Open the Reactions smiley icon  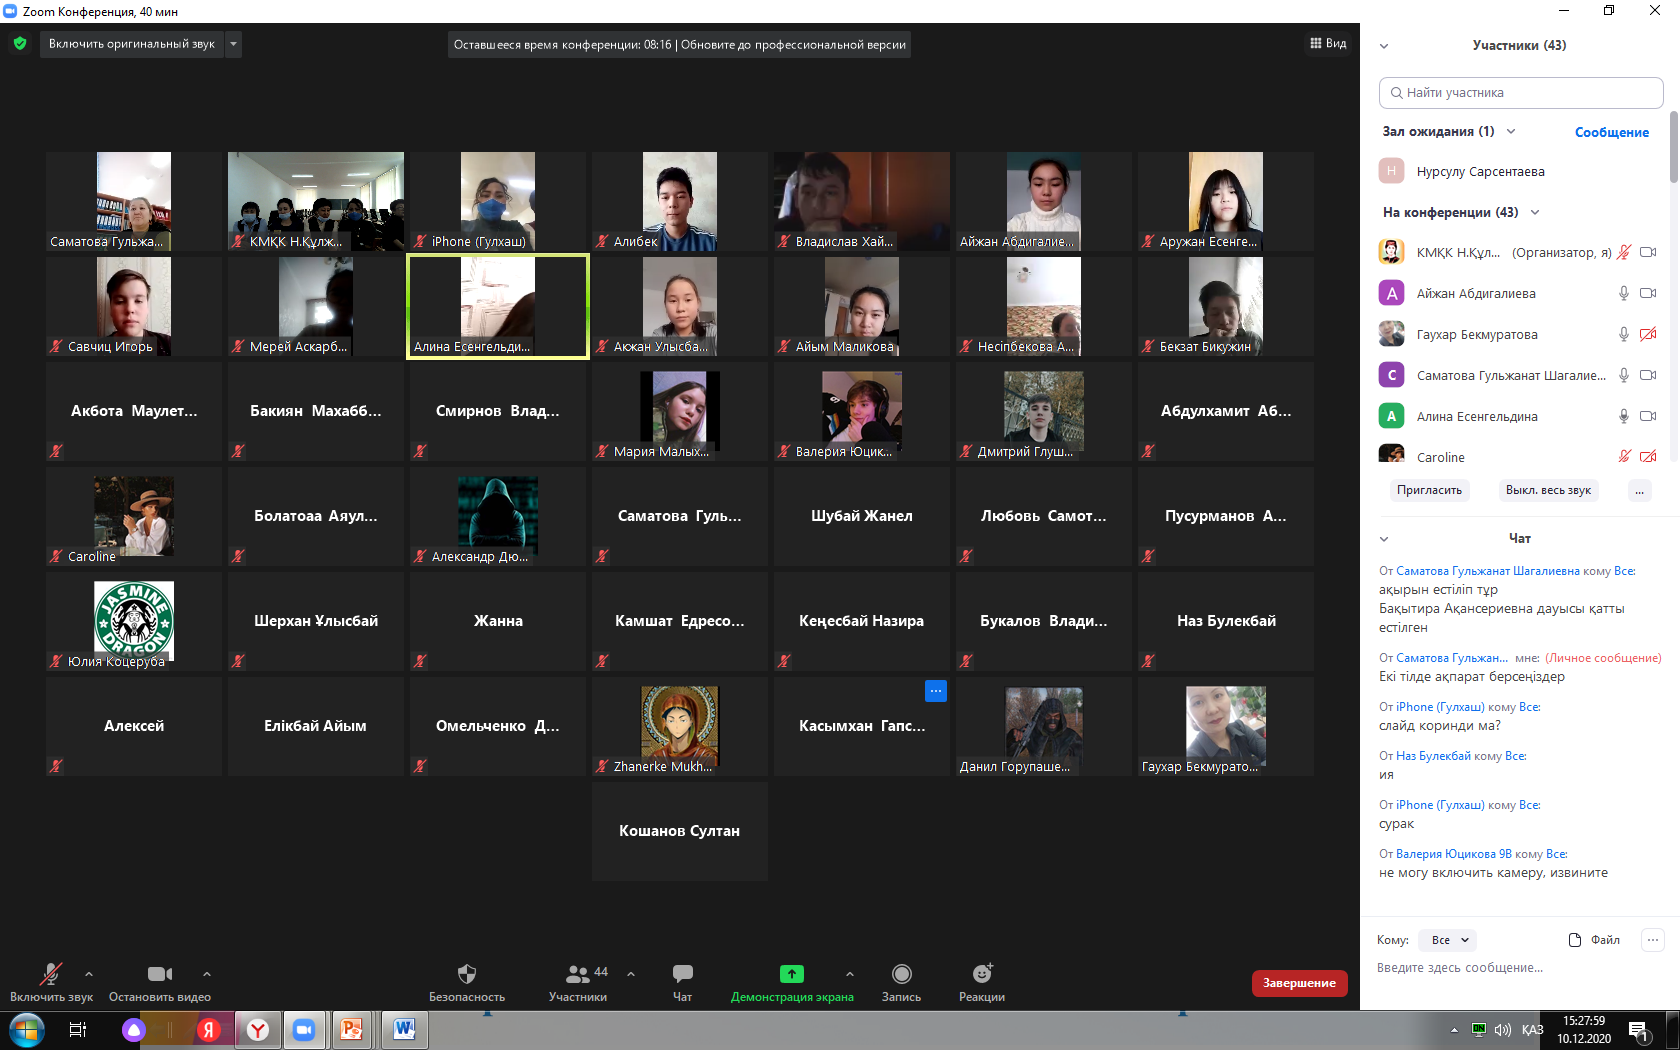[982, 974]
